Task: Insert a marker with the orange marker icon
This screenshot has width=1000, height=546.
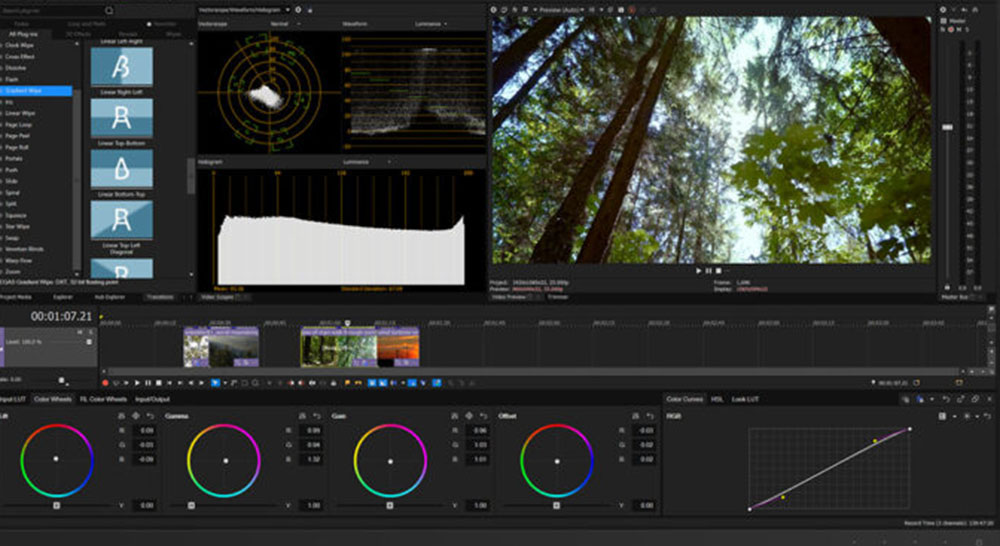Action: pos(347,383)
